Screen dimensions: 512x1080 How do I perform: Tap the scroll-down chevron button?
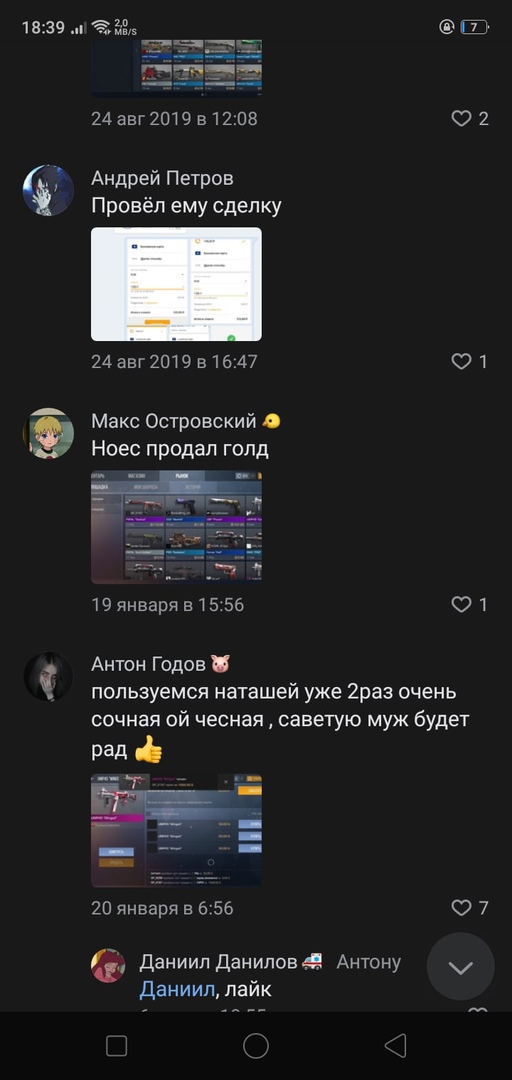pos(460,967)
